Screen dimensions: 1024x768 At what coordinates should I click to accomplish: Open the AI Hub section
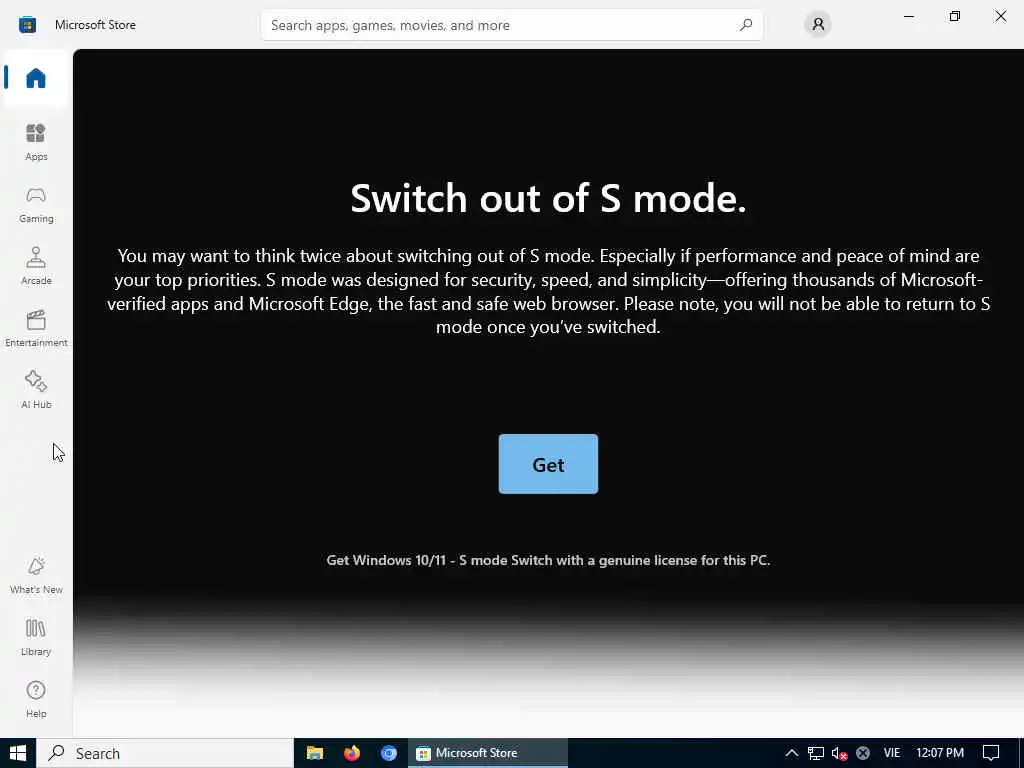pos(36,390)
